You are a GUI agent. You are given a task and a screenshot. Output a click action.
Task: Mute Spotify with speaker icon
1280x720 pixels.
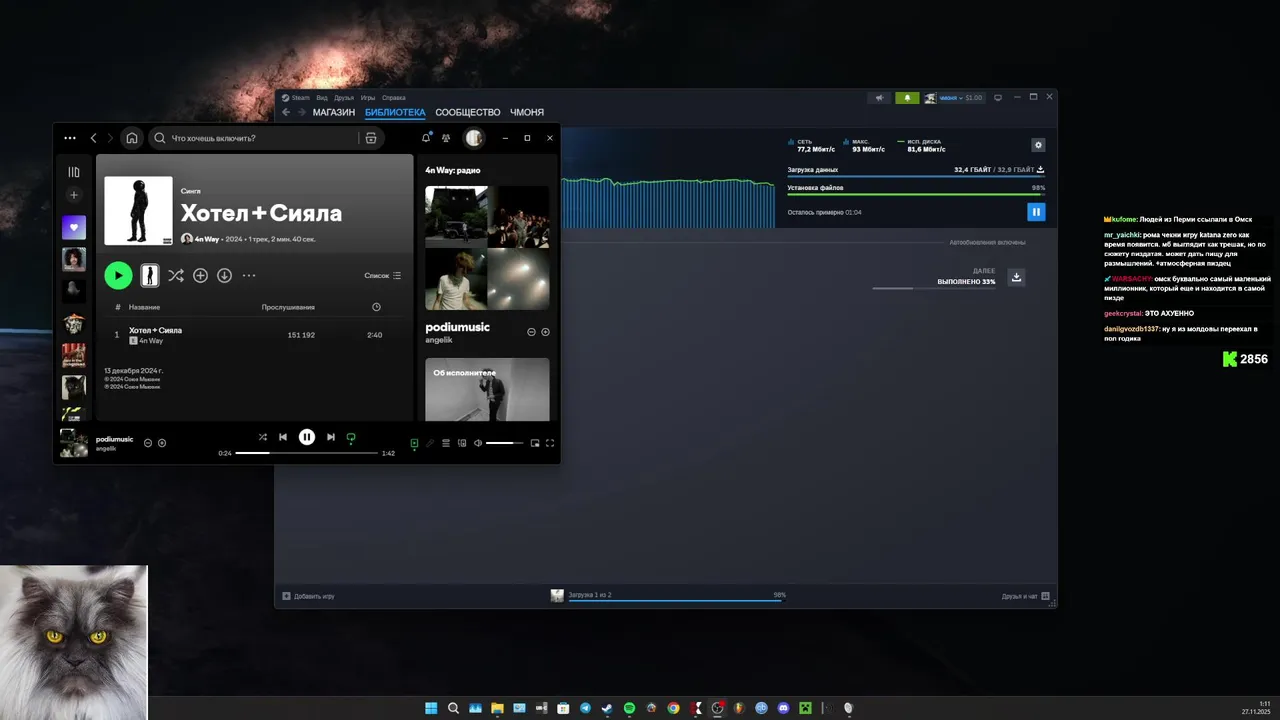[x=478, y=443]
